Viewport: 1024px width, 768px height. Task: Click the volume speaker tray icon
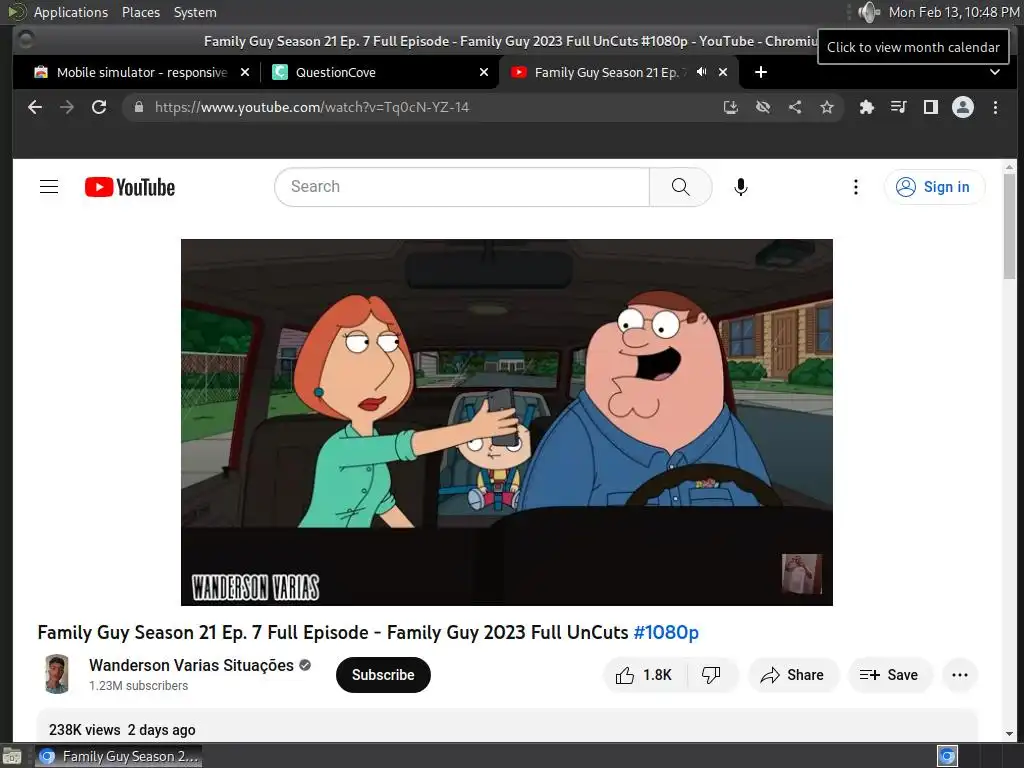tap(869, 12)
